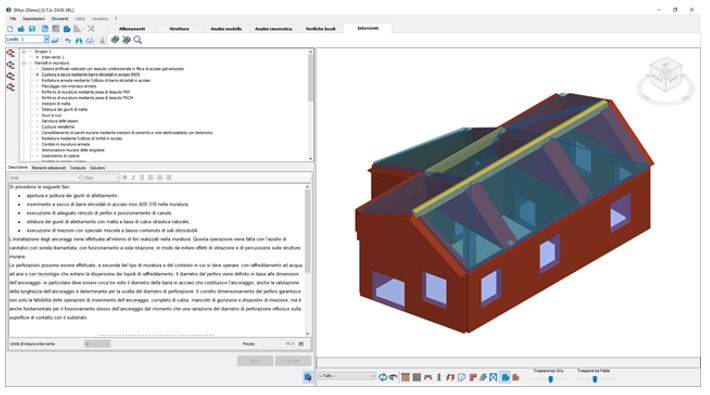Image resolution: width=710 pixels, height=395 pixels.
Task: Adjust the Trasparenza Oriz. slider
Action: point(551,379)
